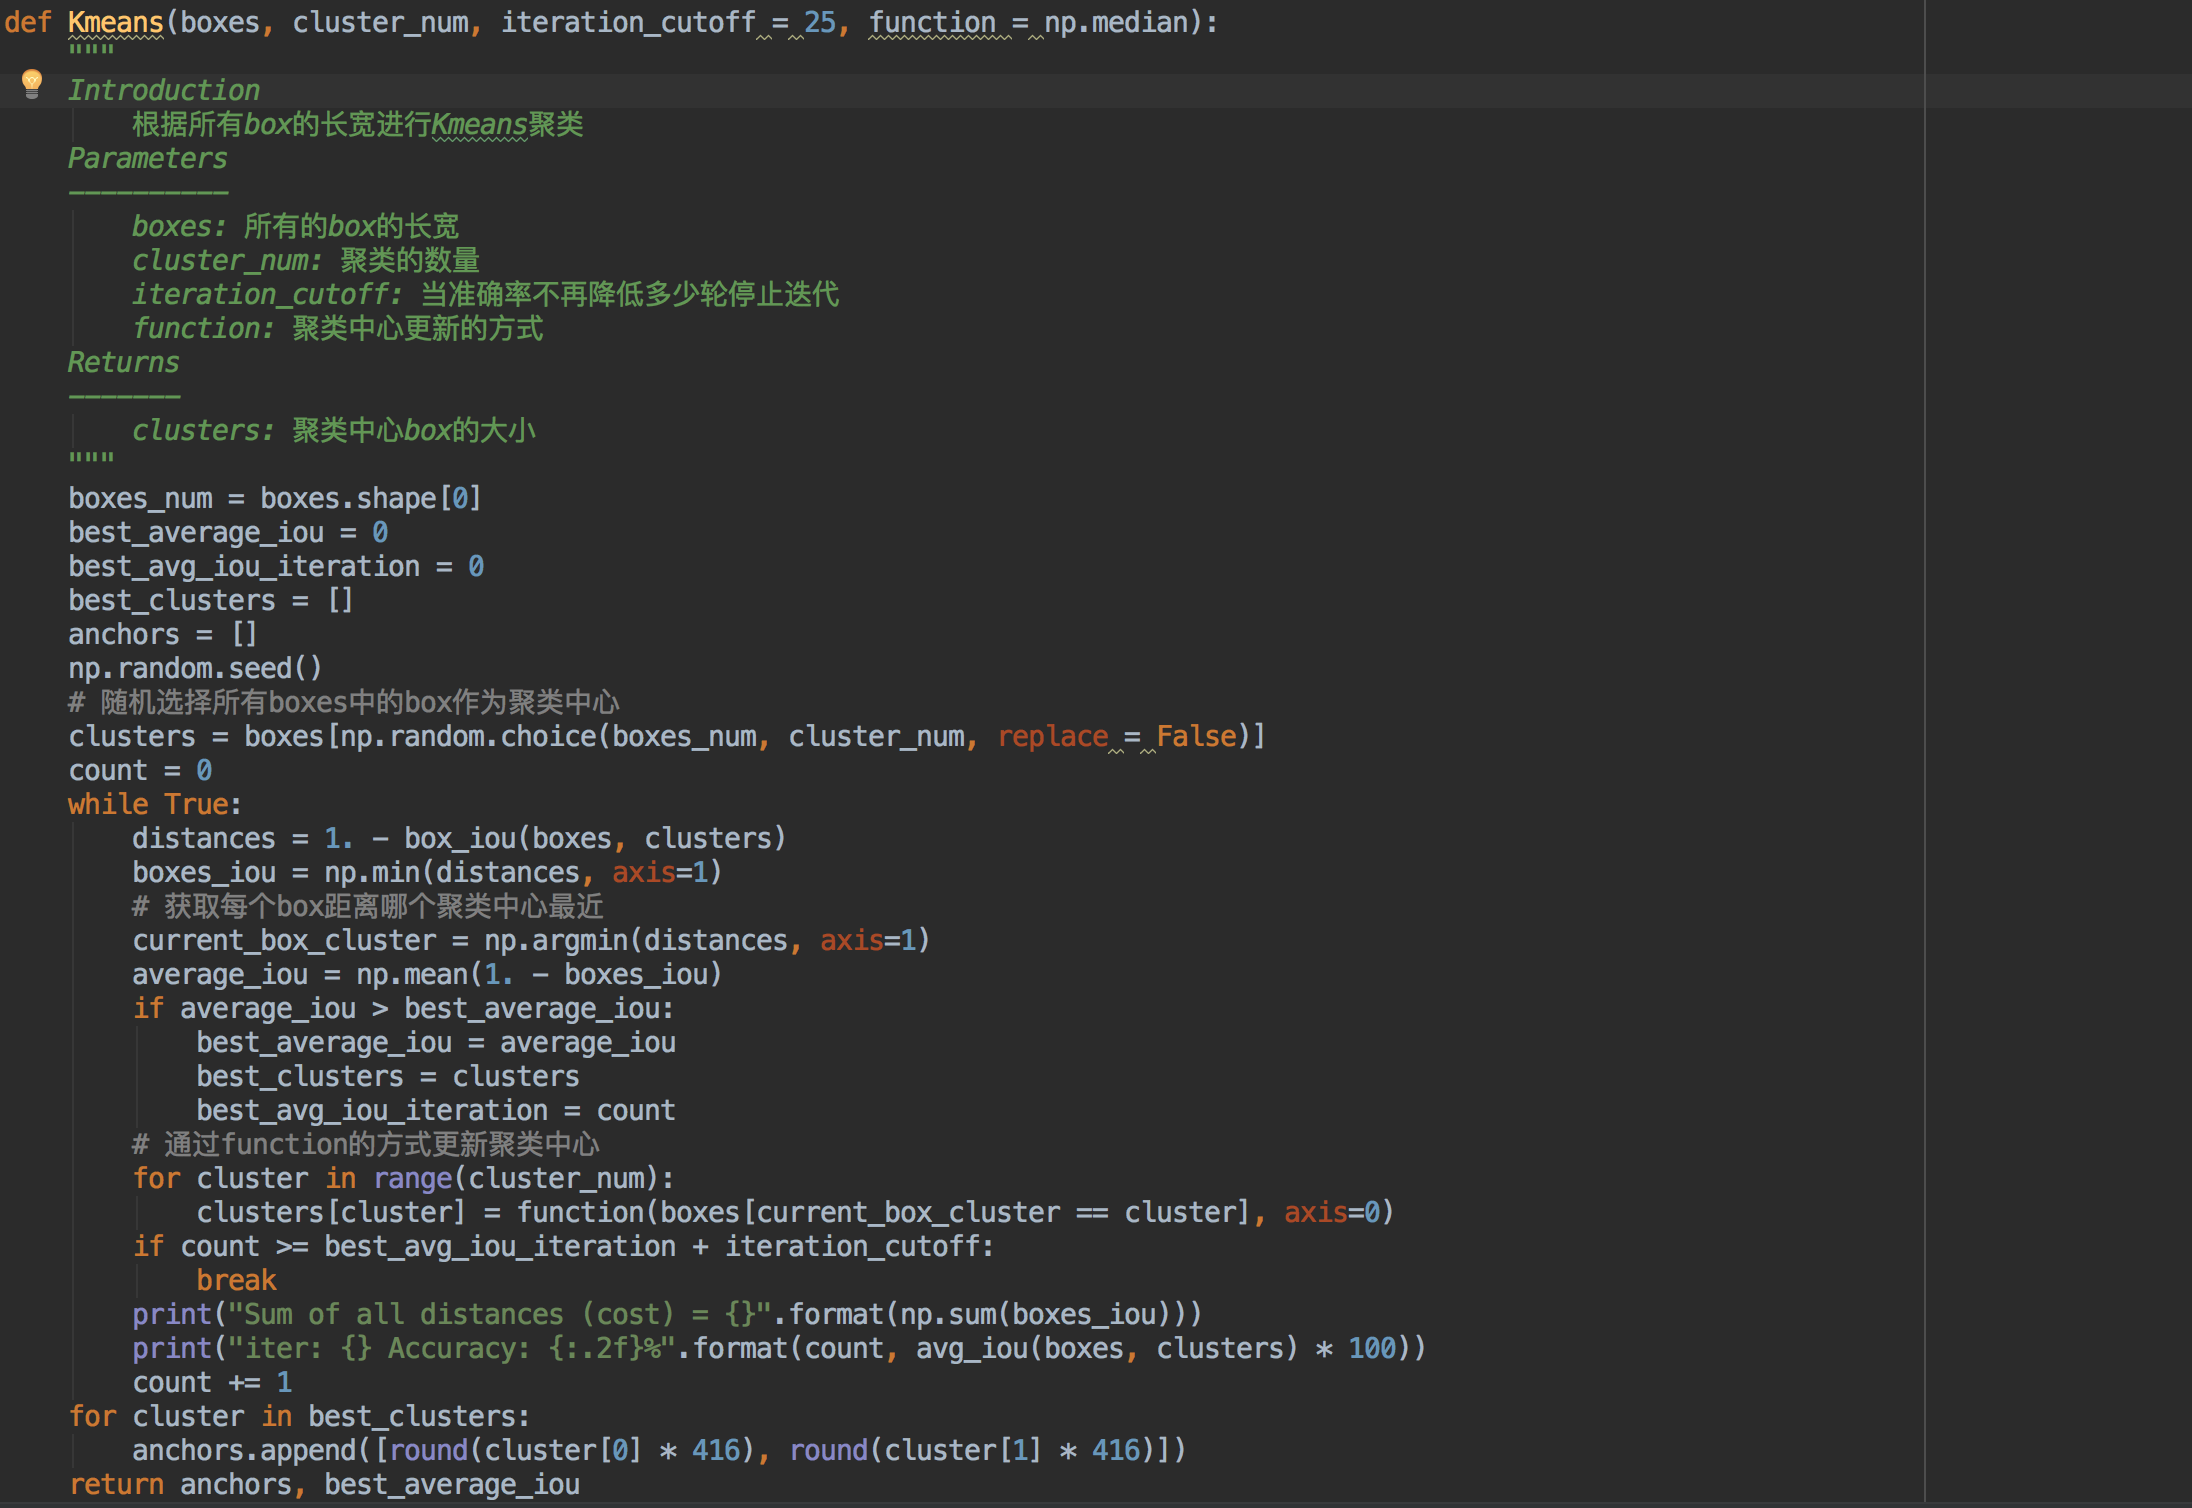Click 'count += 1' line
Screen dimensions: 2192x1508
tap(212, 1382)
